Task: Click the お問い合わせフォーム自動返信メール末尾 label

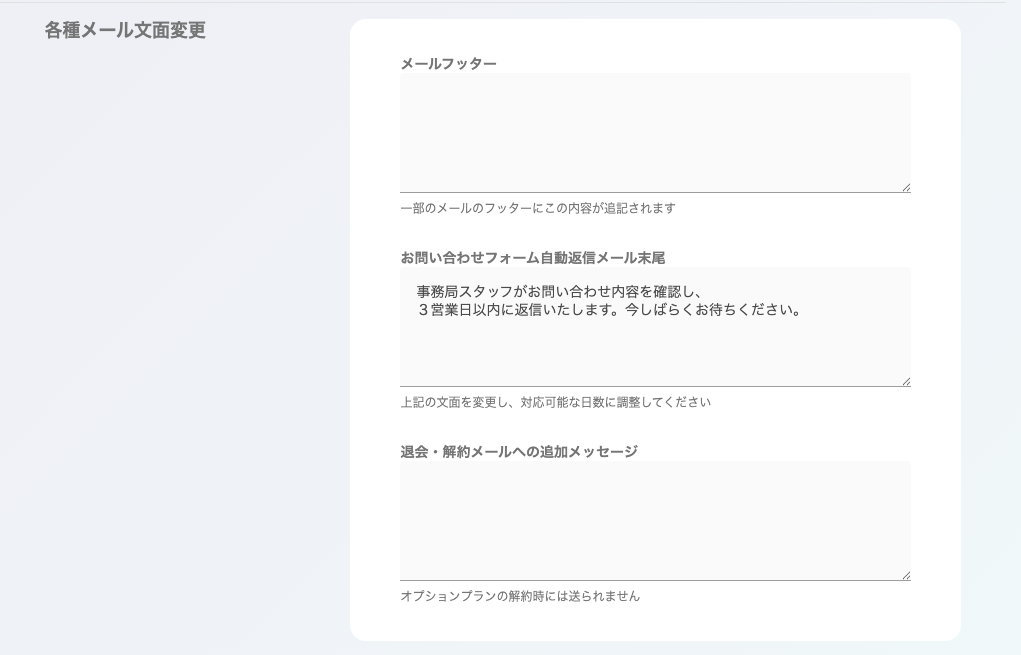Action: pos(532,258)
